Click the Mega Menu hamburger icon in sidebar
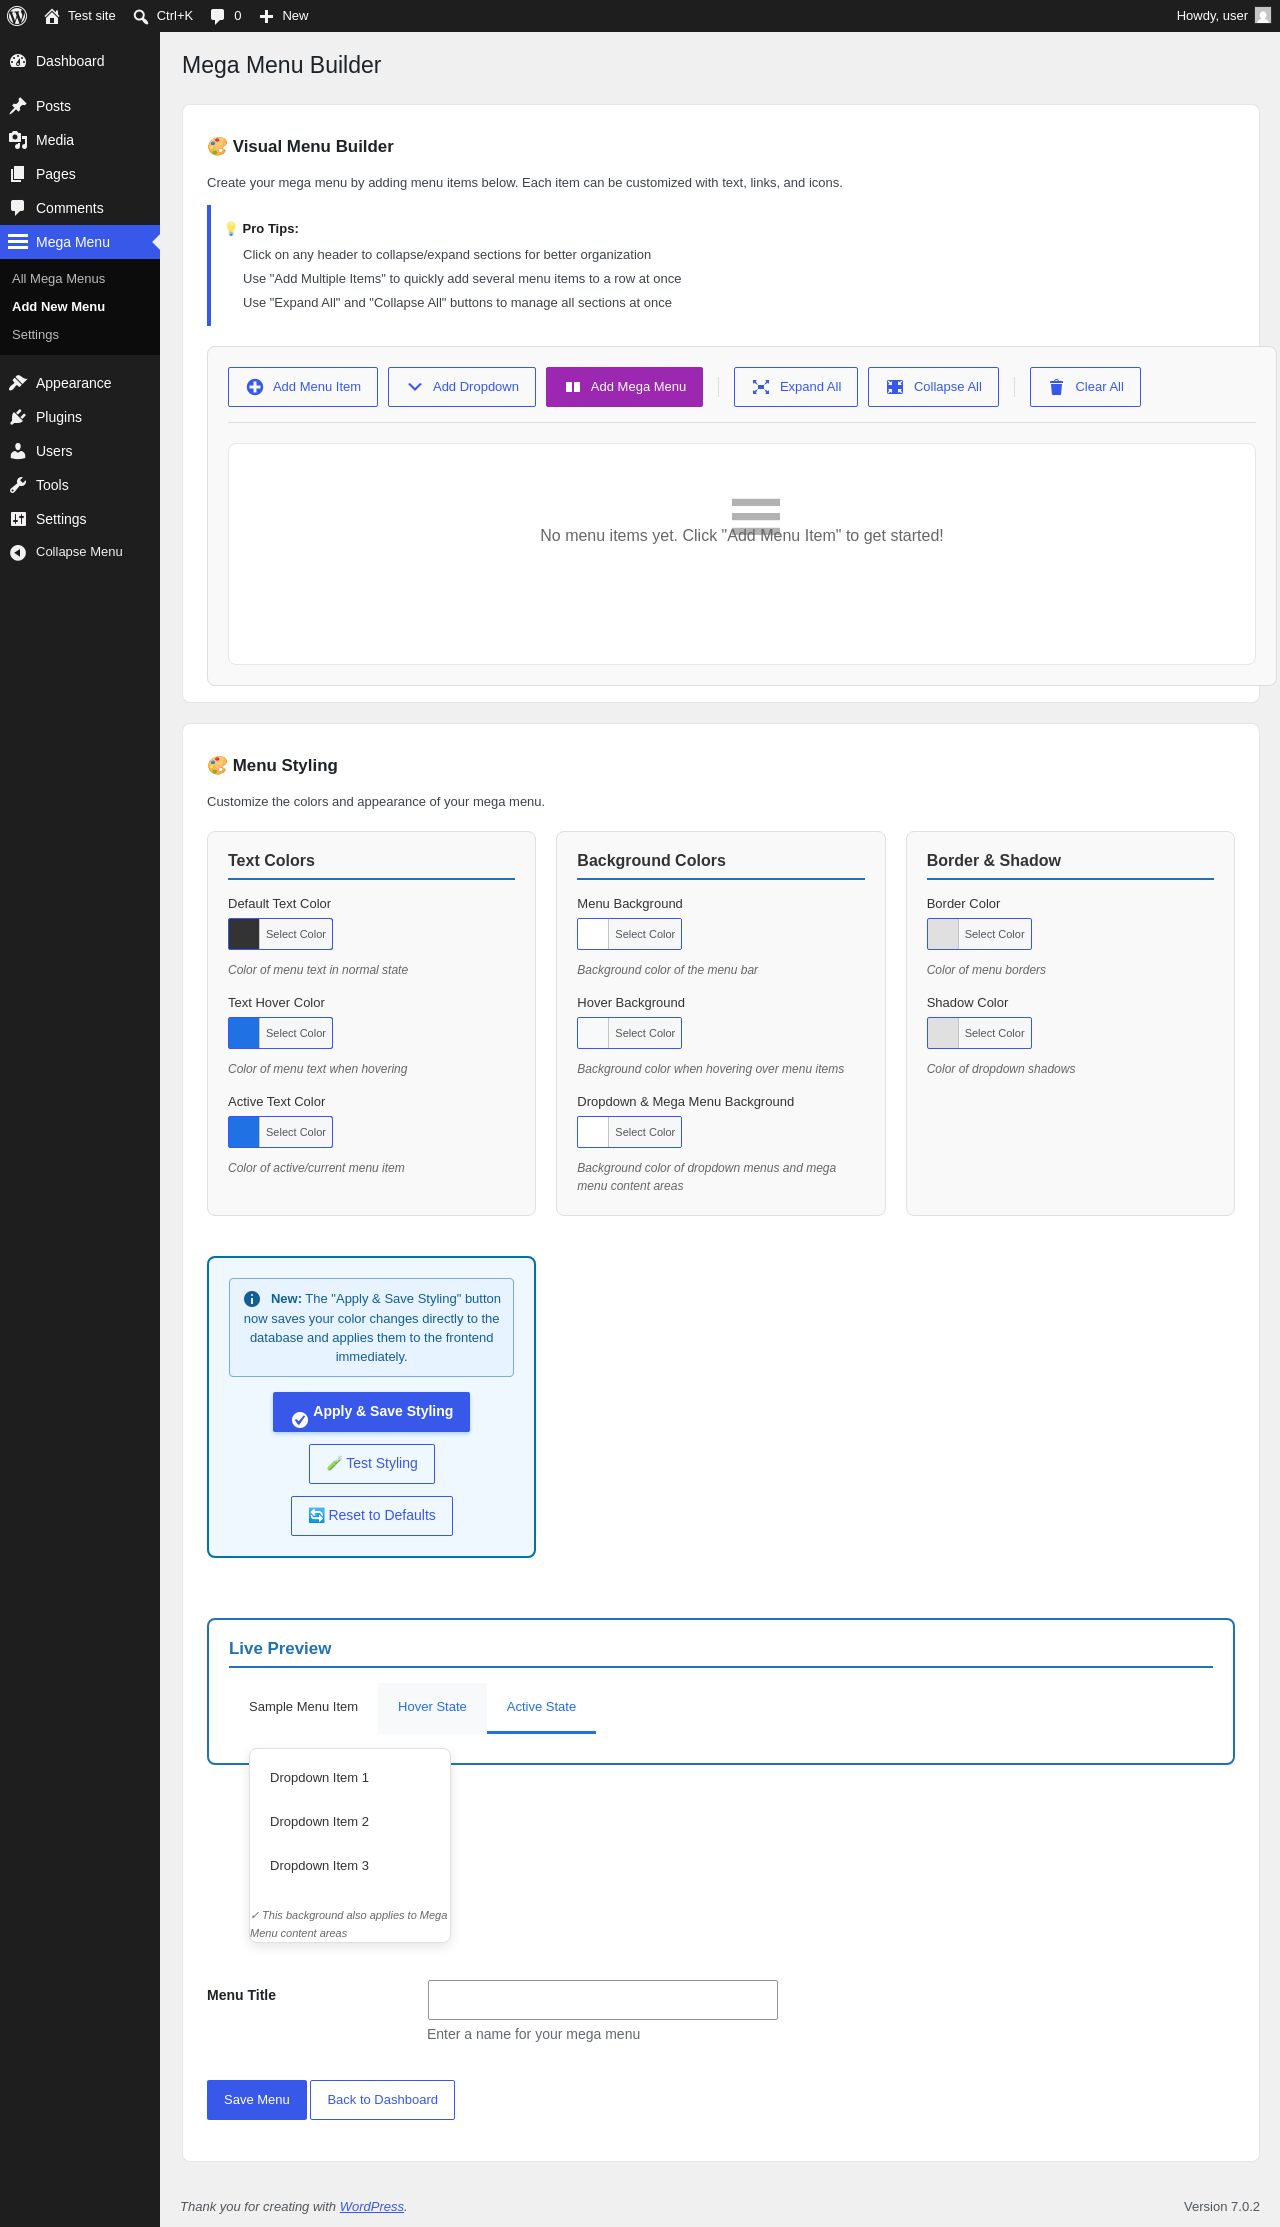1280x2227 pixels. click(x=18, y=242)
